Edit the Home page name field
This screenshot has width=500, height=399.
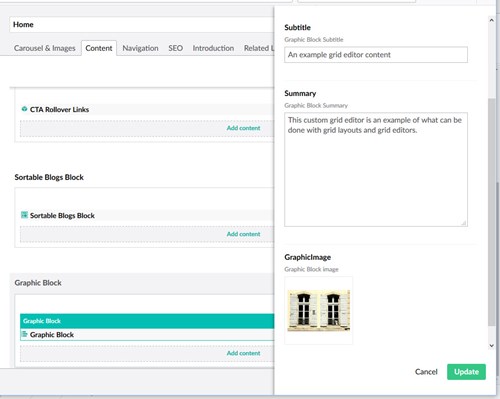(142, 25)
